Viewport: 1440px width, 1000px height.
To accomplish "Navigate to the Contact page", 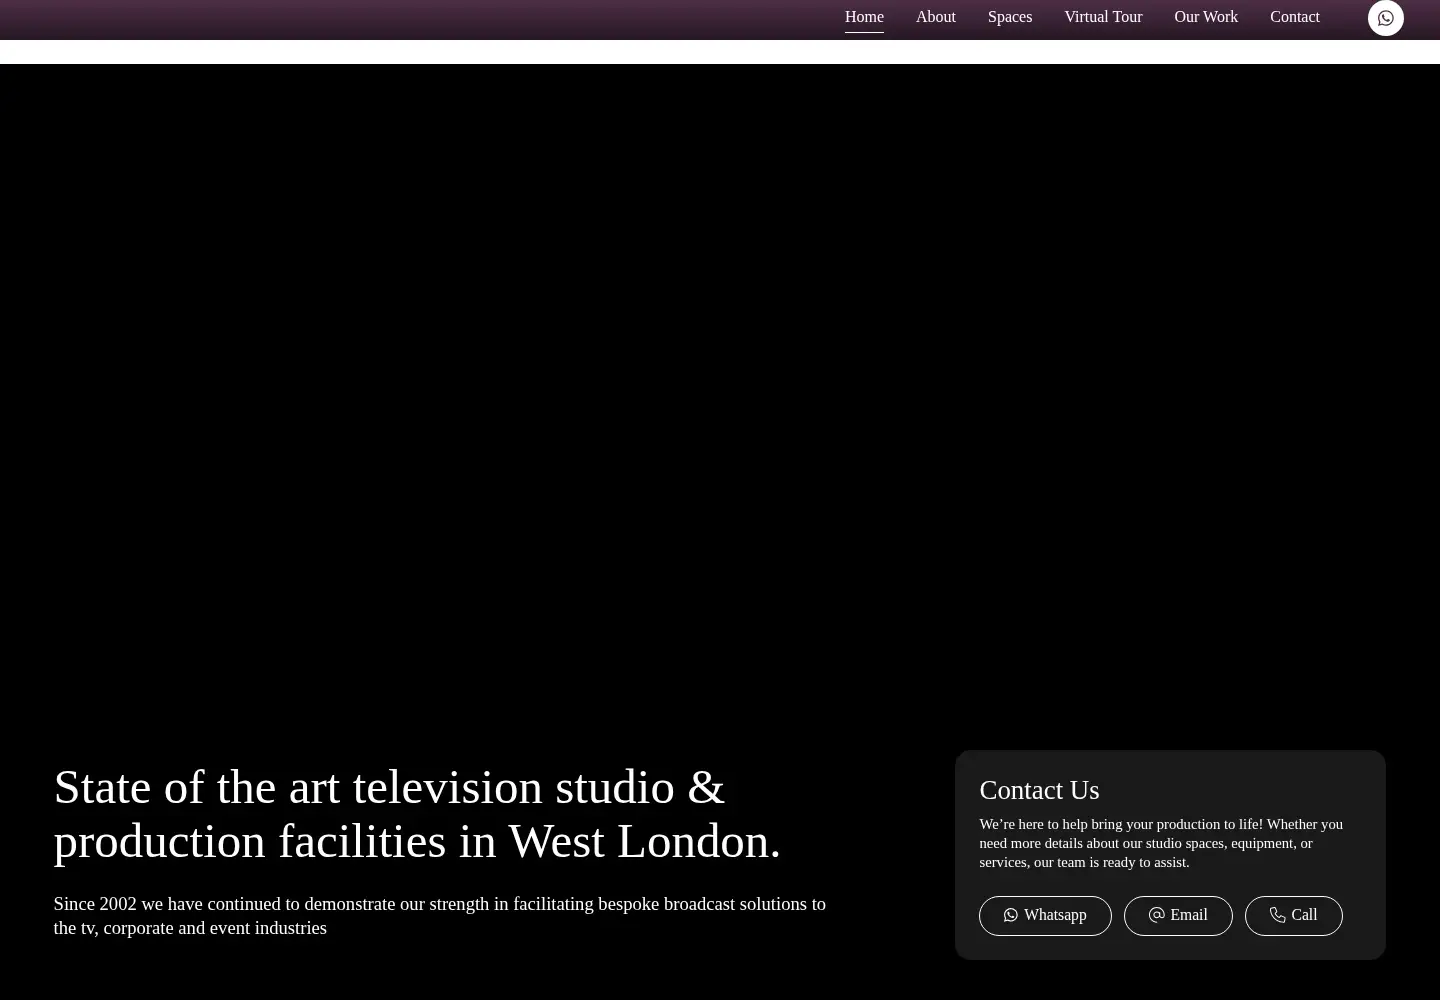I will click(1295, 17).
